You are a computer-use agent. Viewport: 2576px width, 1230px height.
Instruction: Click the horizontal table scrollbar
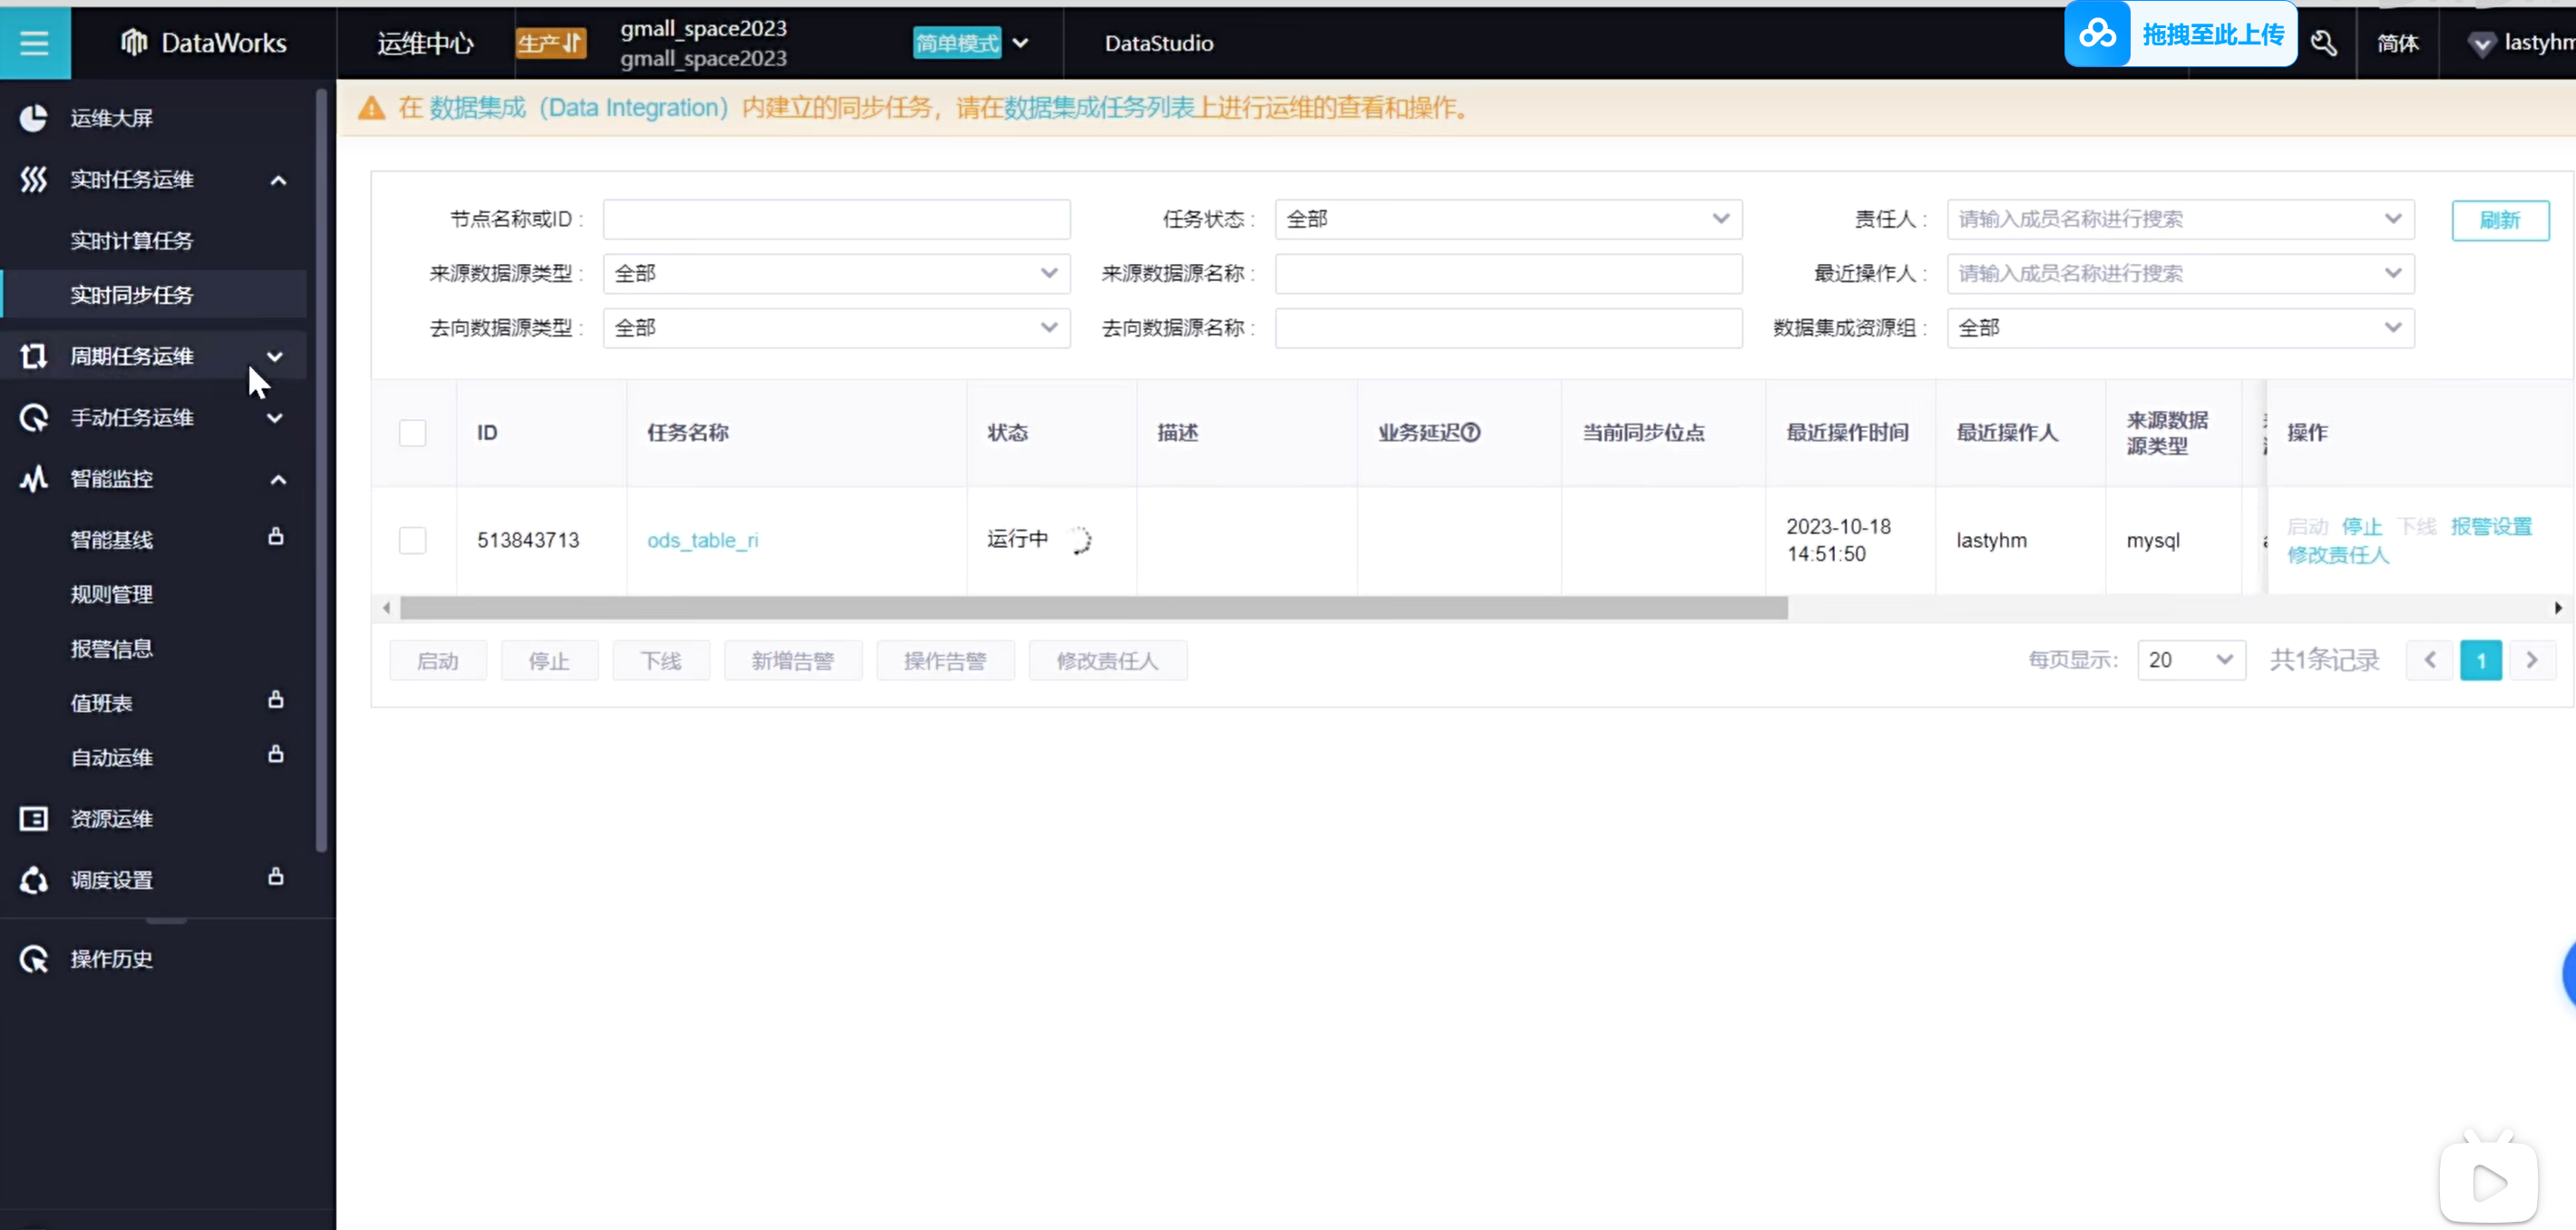pyautogui.click(x=1093, y=608)
